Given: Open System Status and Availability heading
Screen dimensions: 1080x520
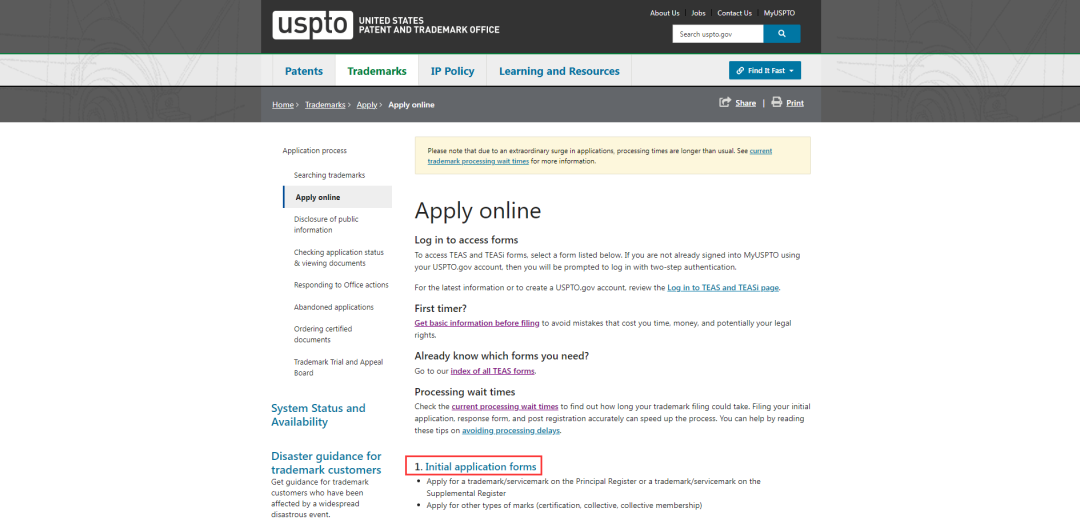Looking at the screenshot, I should (318, 415).
